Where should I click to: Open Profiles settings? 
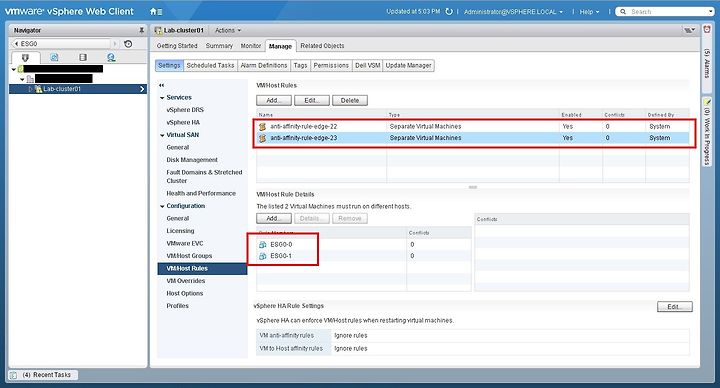click(x=178, y=306)
